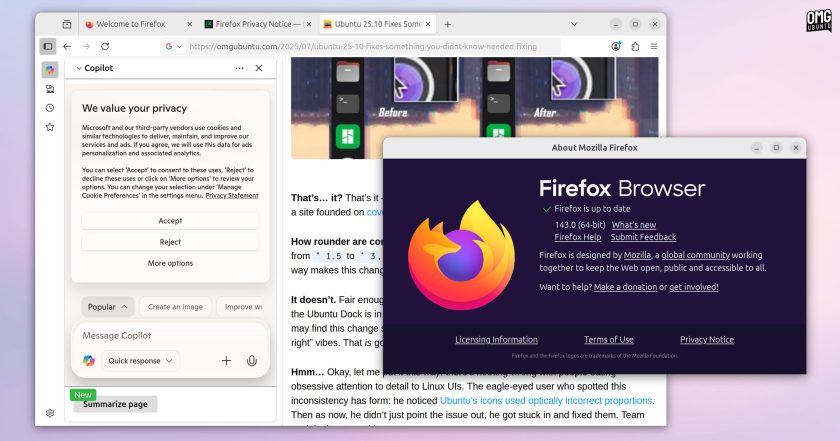The width and height of the screenshot is (840, 441).
Task: Open the What's new link
Action: (x=634, y=225)
